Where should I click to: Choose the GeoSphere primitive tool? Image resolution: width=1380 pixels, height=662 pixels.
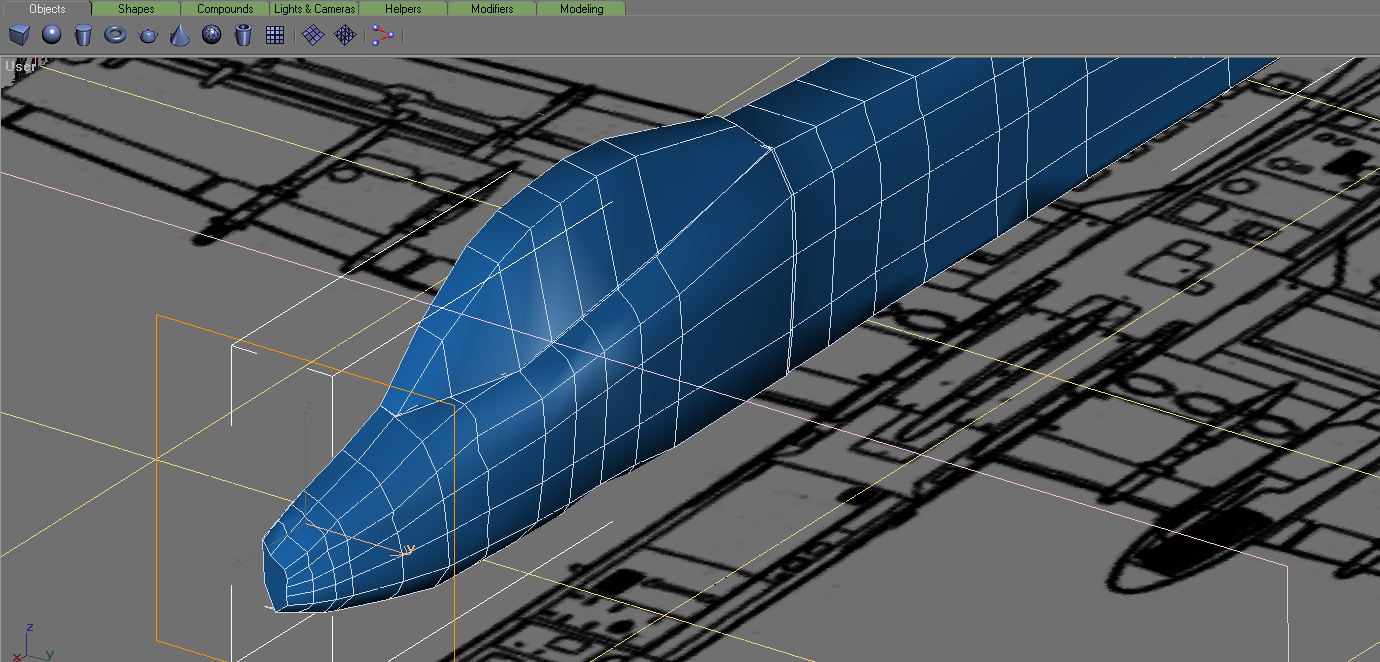(x=211, y=36)
